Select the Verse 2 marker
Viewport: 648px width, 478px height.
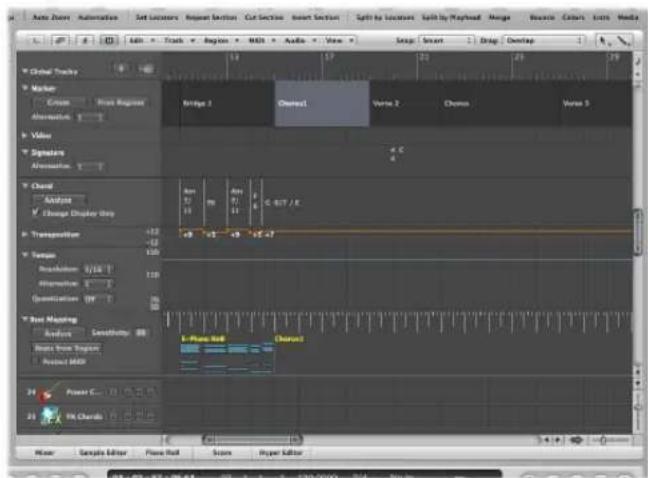(405, 103)
